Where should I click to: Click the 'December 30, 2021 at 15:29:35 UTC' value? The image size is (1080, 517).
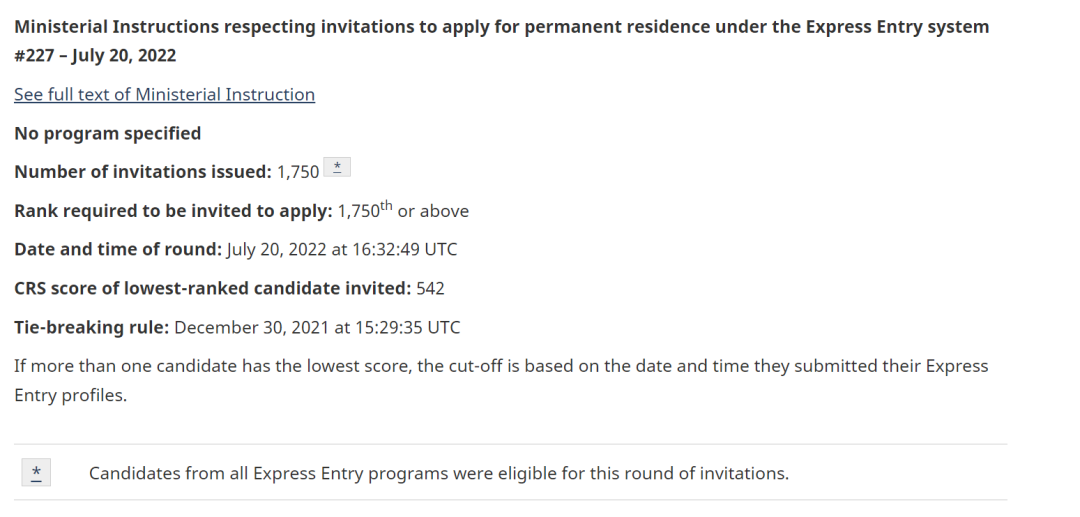(317, 327)
